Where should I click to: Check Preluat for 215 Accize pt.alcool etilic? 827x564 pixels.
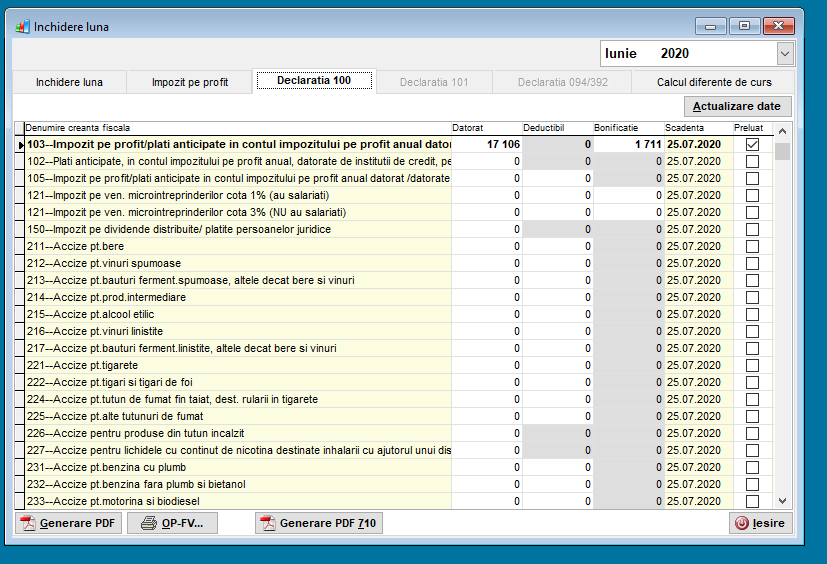point(753,314)
